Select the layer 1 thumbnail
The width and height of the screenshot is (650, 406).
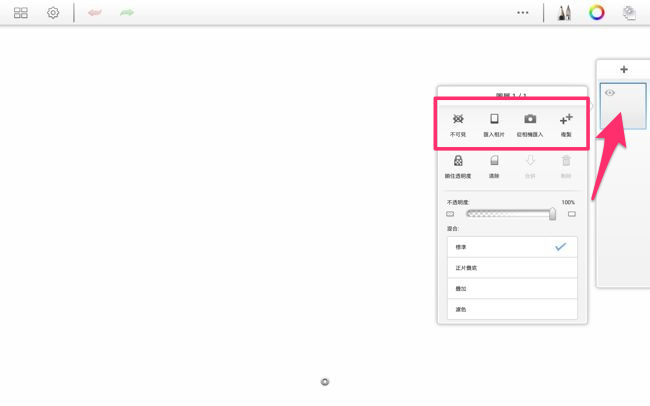pos(623,106)
